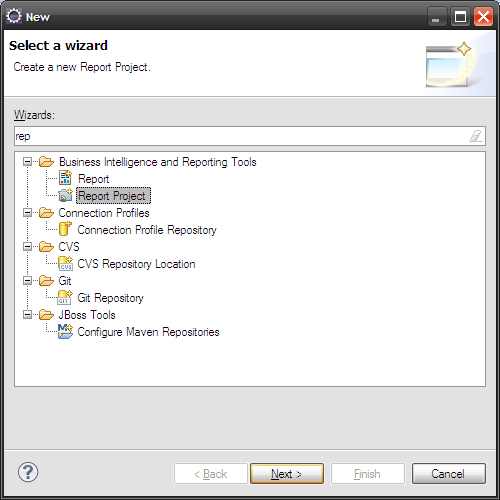Image resolution: width=500 pixels, height=500 pixels.
Task: Collapse Business Intelligence and Reporting Tools folder
Action: pyautogui.click(x=27, y=162)
